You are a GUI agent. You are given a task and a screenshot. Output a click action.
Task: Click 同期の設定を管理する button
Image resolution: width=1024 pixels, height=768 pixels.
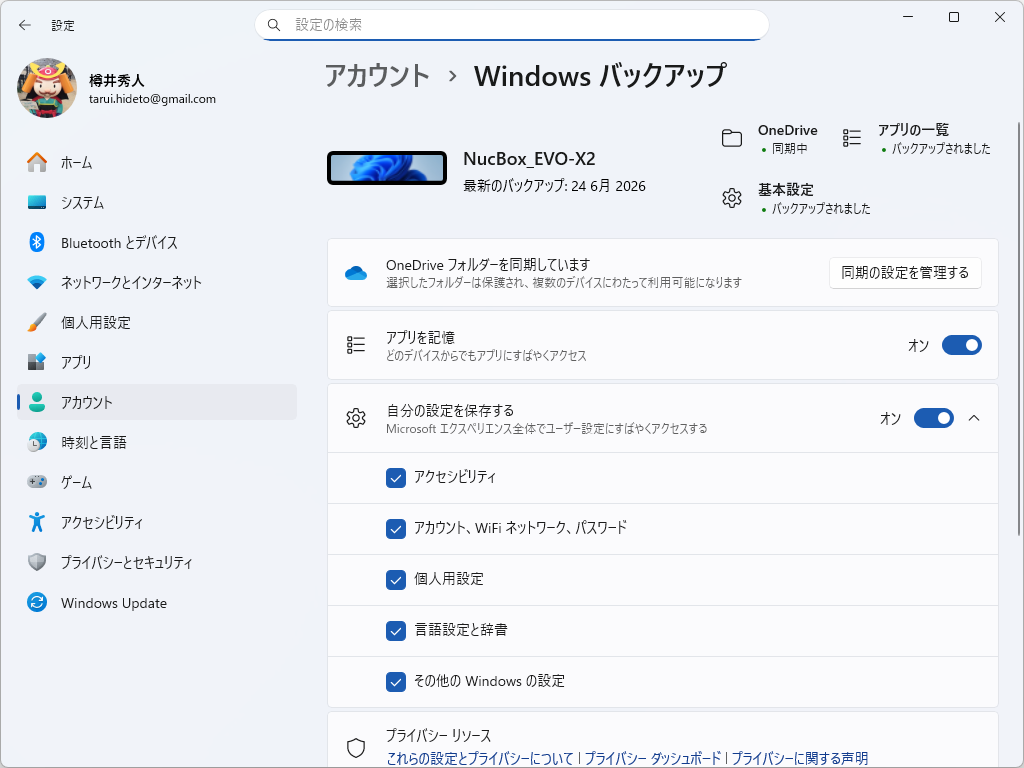pos(905,273)
